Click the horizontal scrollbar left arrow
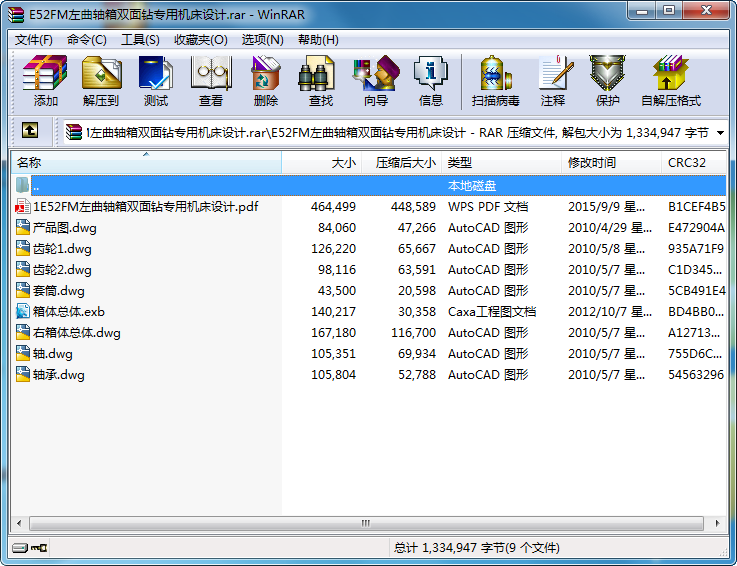Viewport: 737px width, 566px height. pyautogui.click(x=19, y=523)
